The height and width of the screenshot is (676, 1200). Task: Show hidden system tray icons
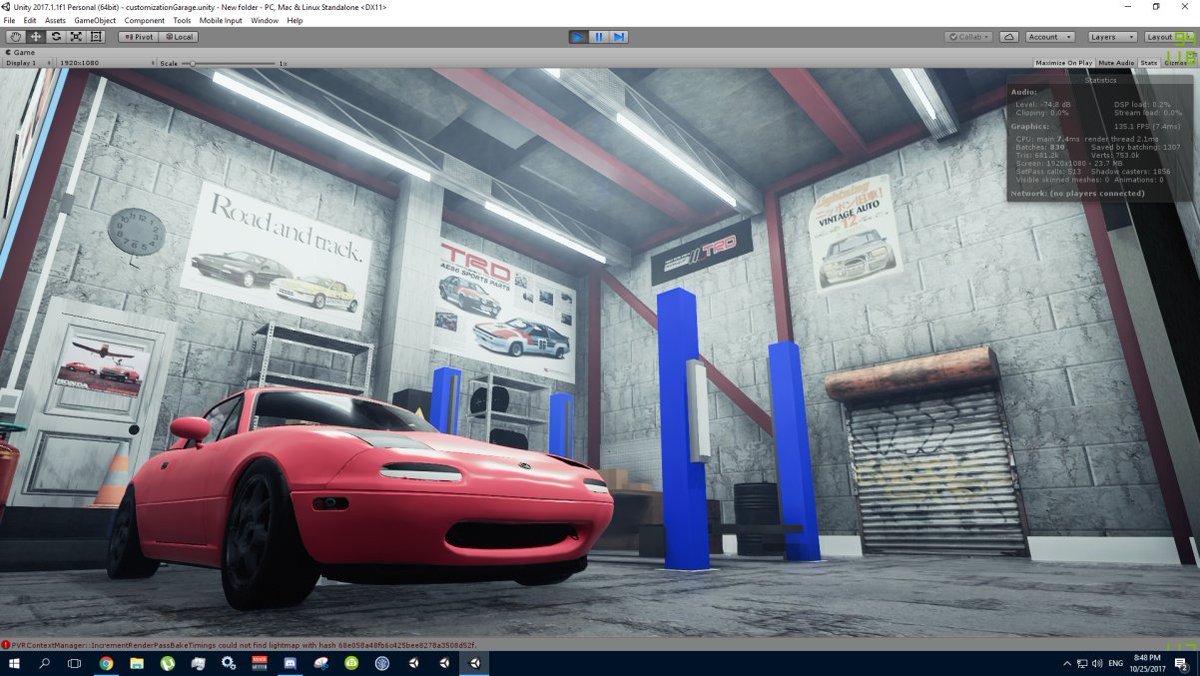[x=1066, y=664]
